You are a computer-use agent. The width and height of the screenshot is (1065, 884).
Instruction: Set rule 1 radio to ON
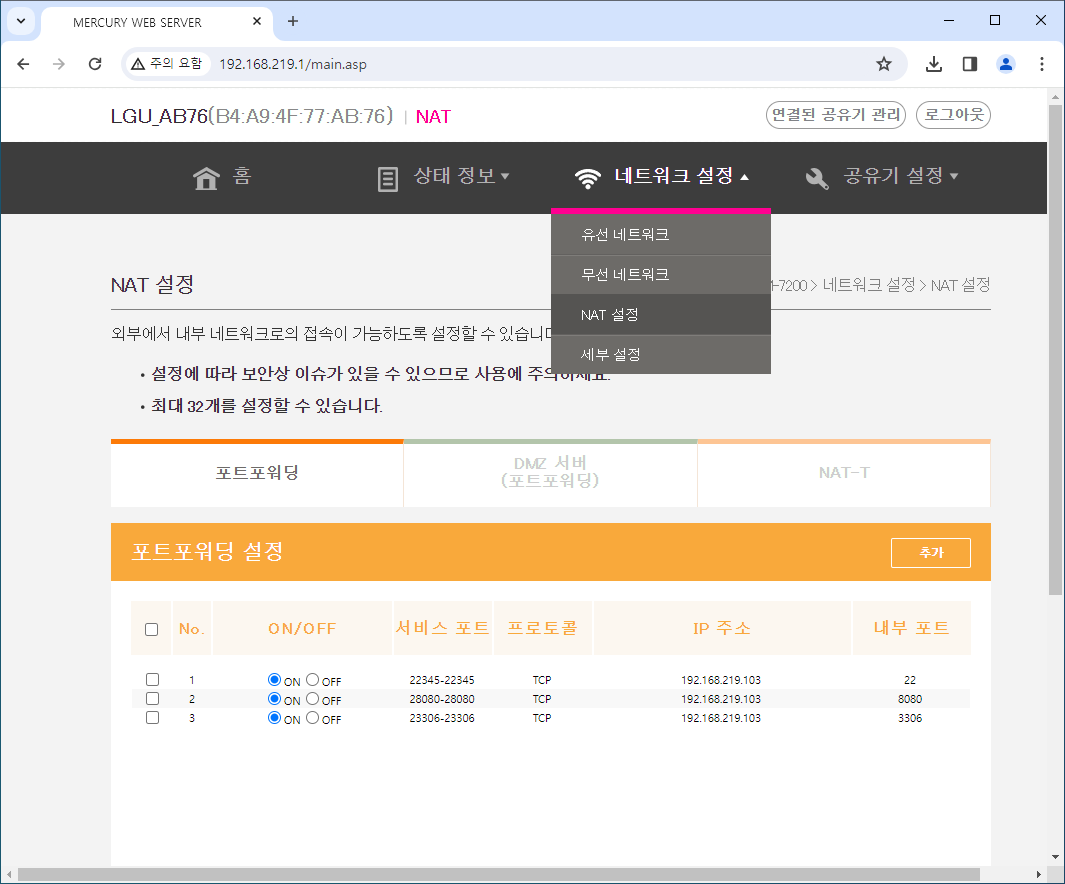click(274, 680)
